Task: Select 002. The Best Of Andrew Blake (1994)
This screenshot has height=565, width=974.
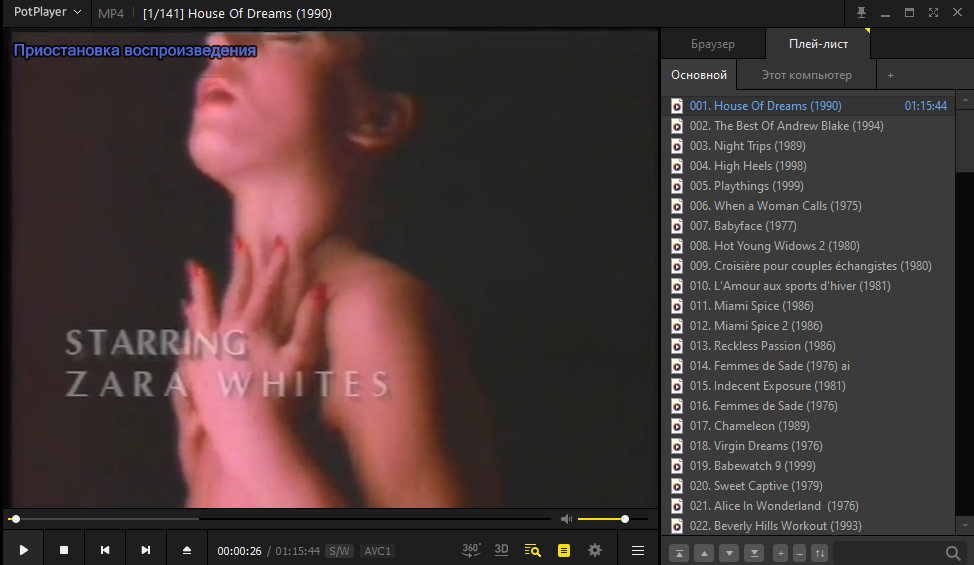Action: tap(809, 125)
